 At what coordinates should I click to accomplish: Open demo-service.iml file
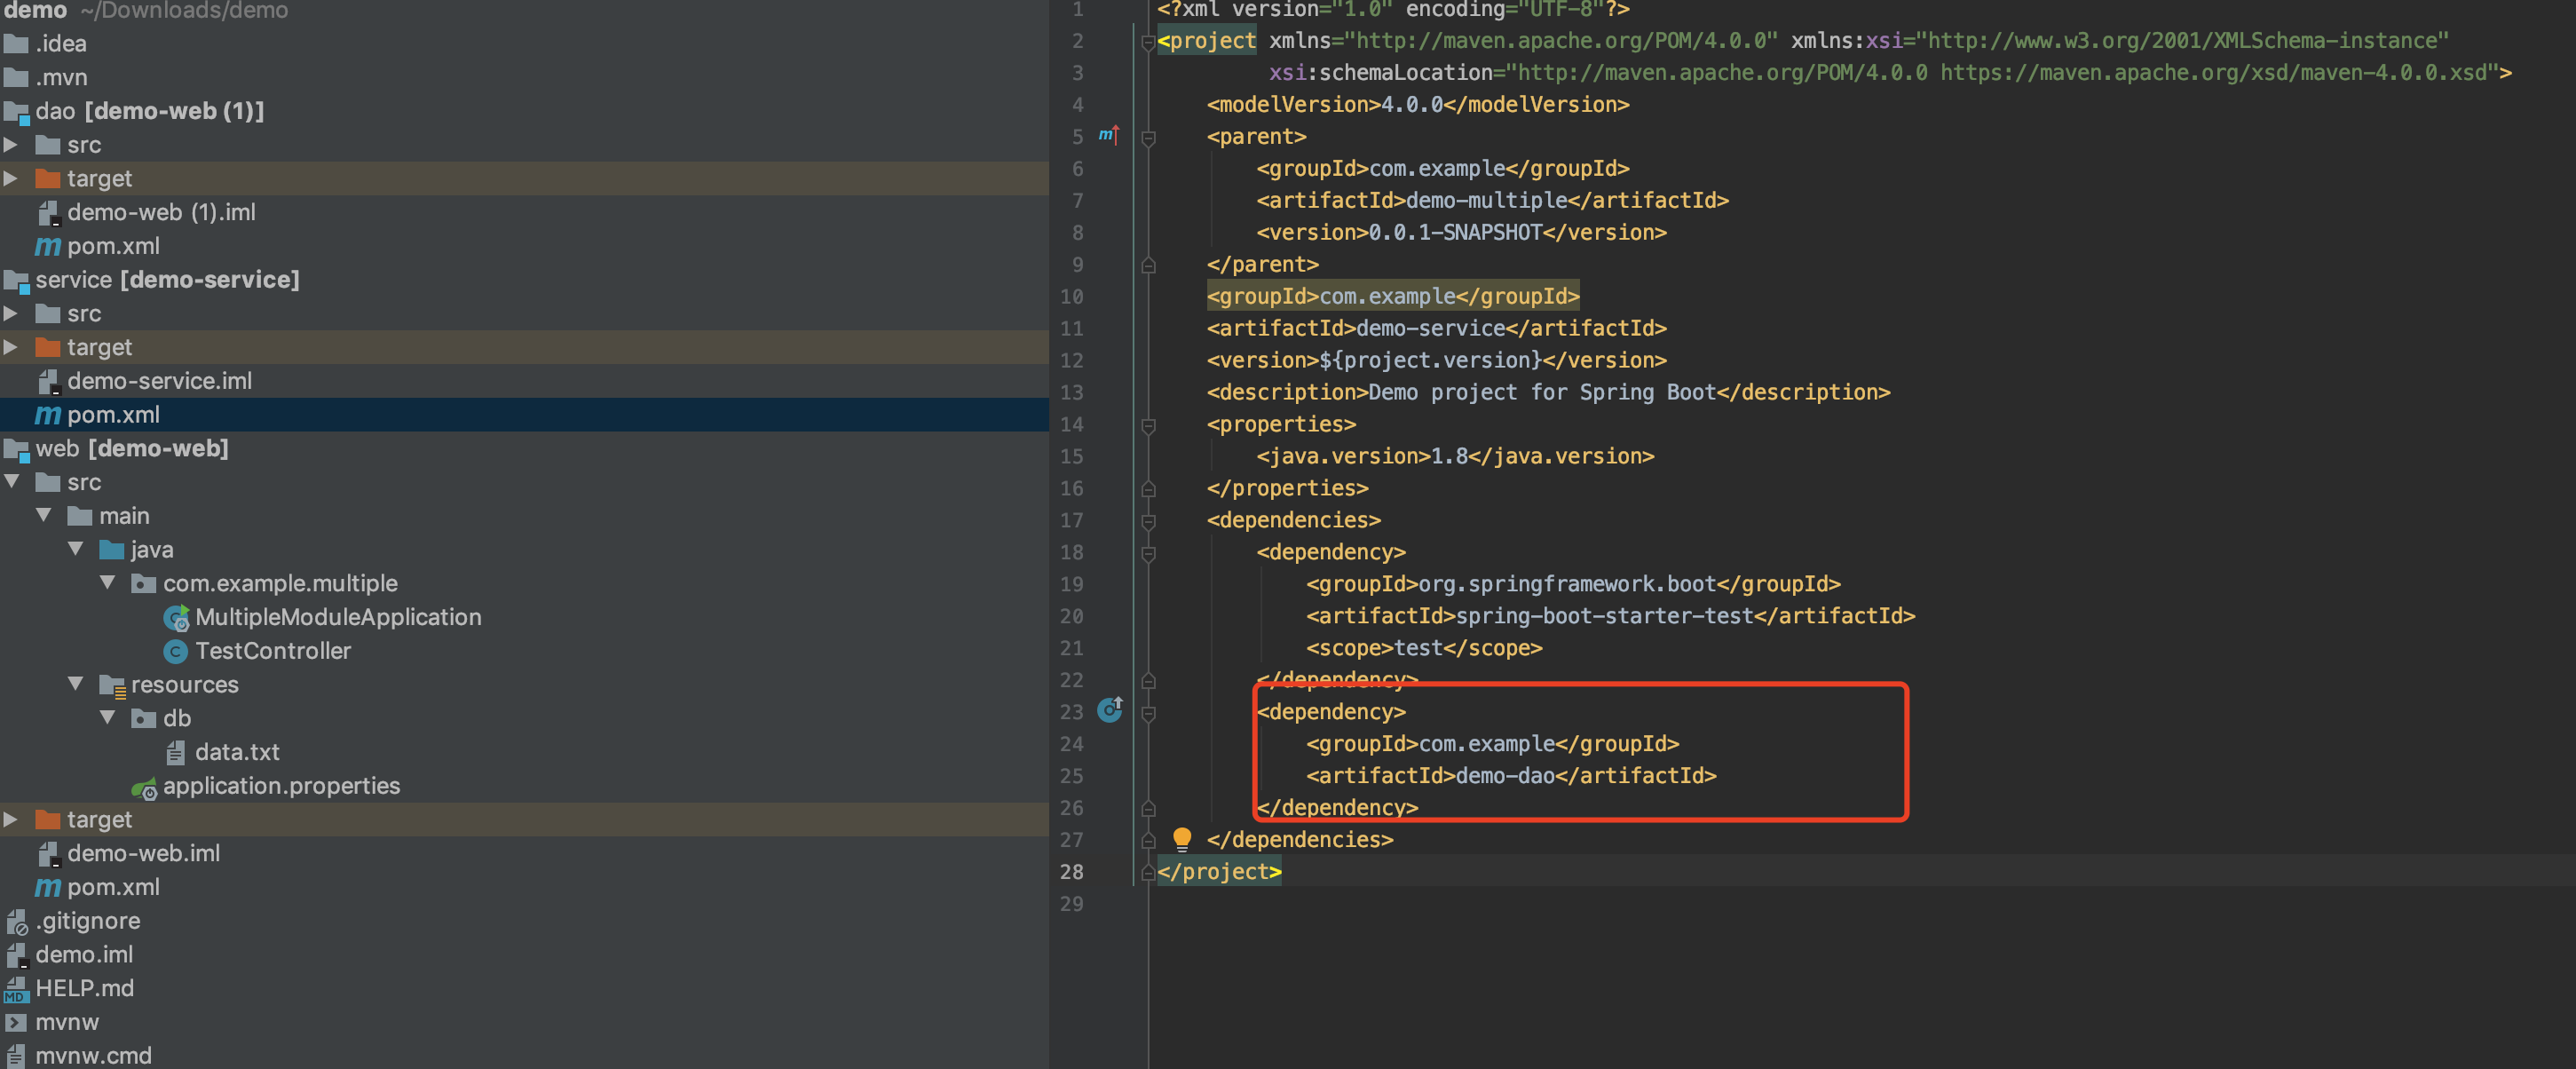158,381
